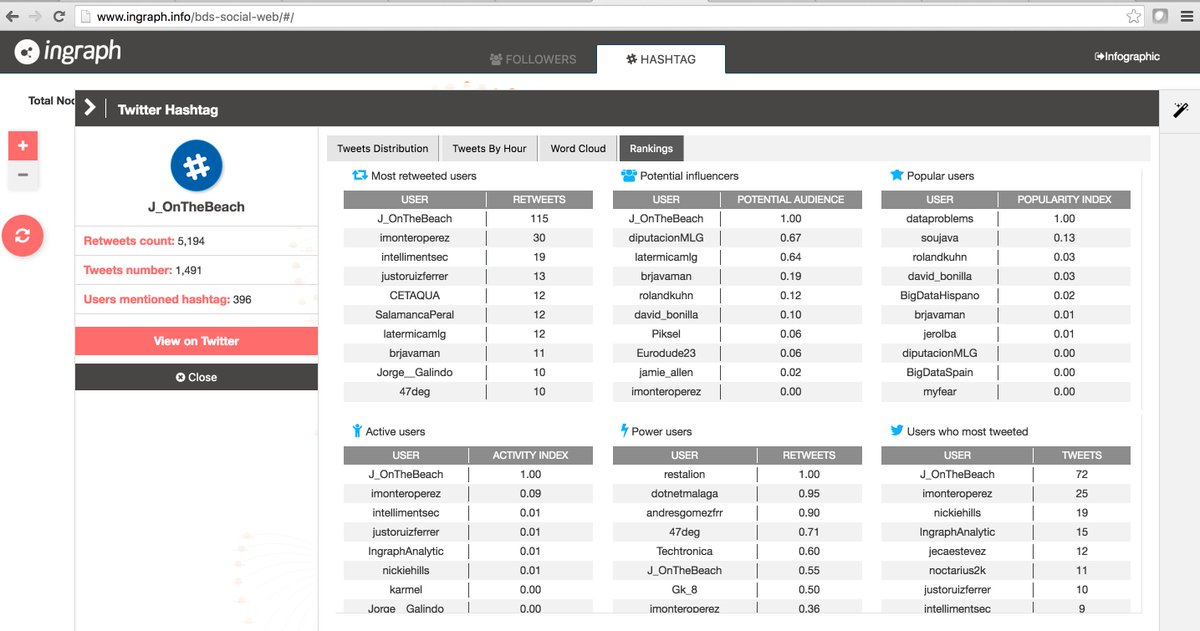Select the Rankings tab
Screen dimensions: 1200x631
tap(651, 148)
